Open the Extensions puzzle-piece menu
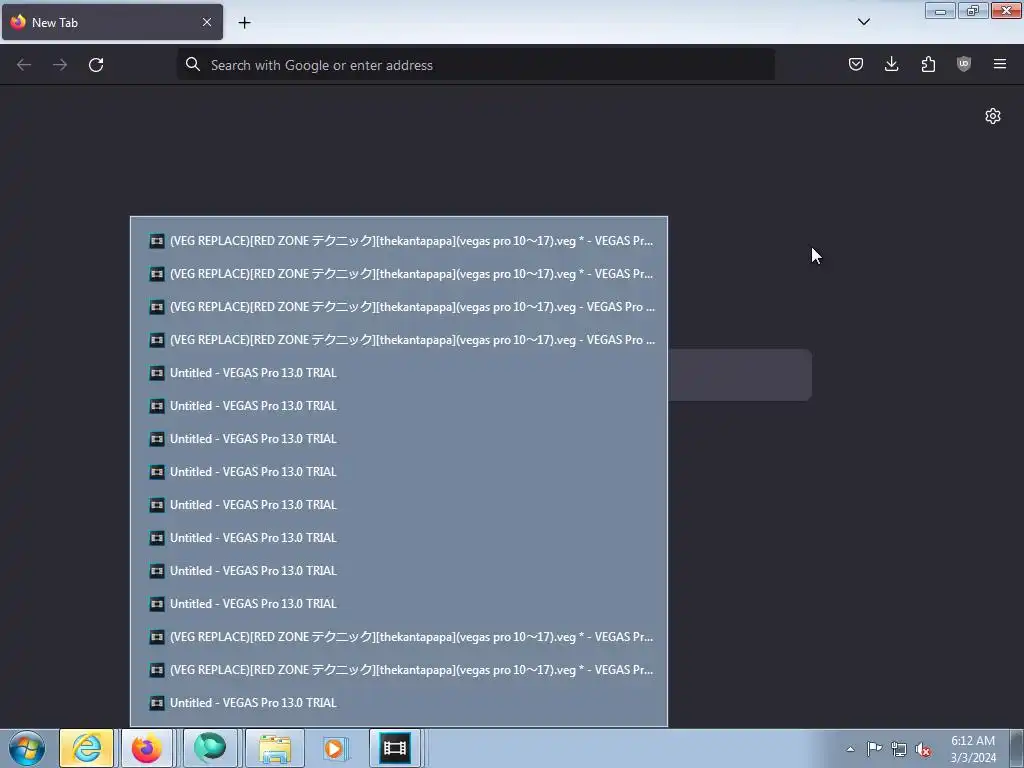This screenshot has width=1024, height=768. coord(928,64)
